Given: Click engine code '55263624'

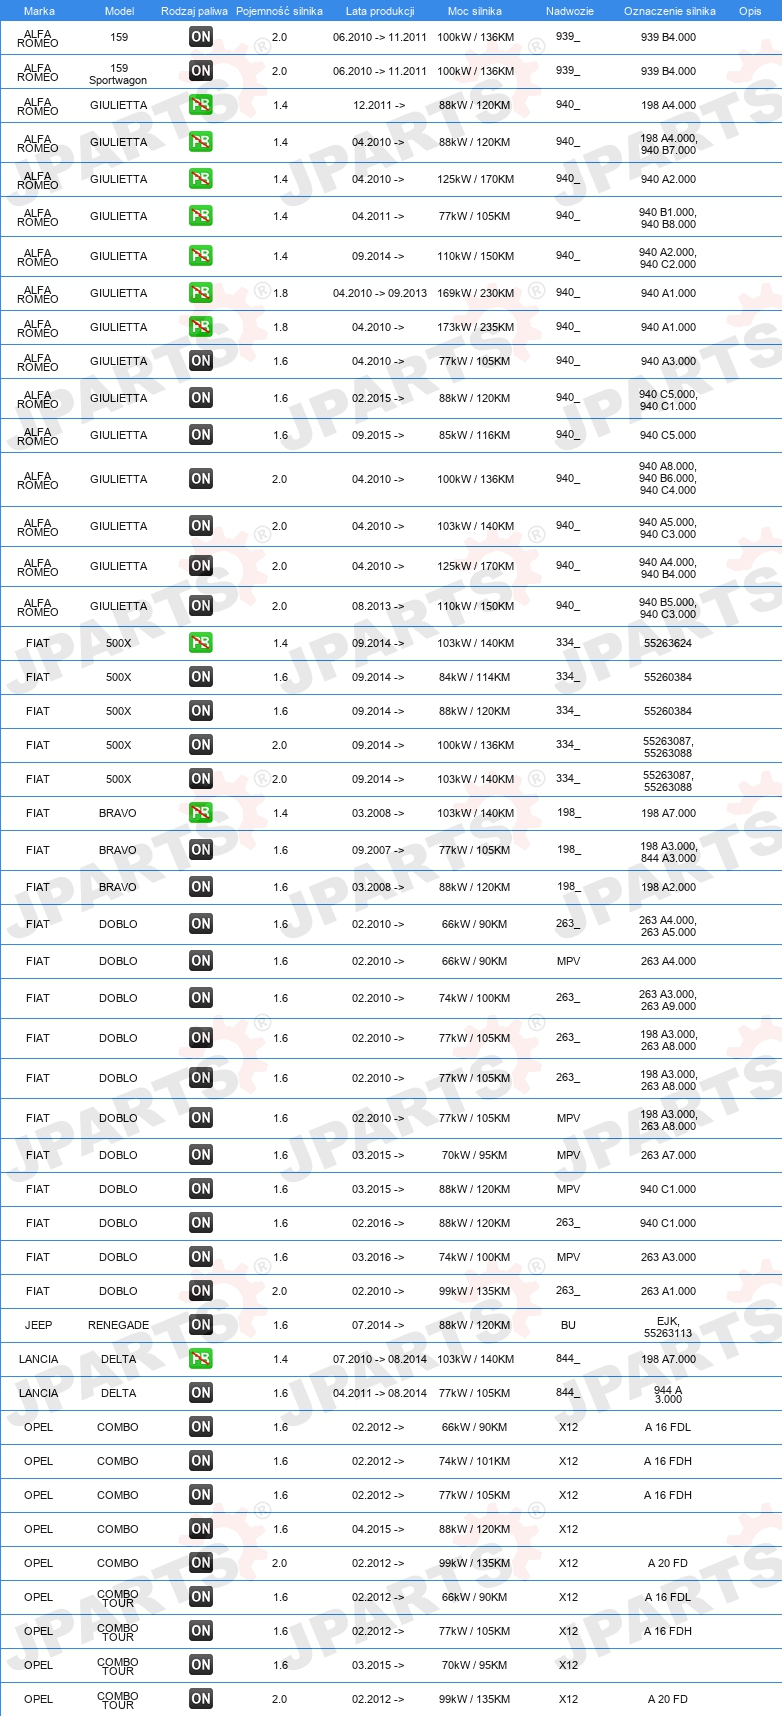Looking at the screenshot, I should click(668, 643).
